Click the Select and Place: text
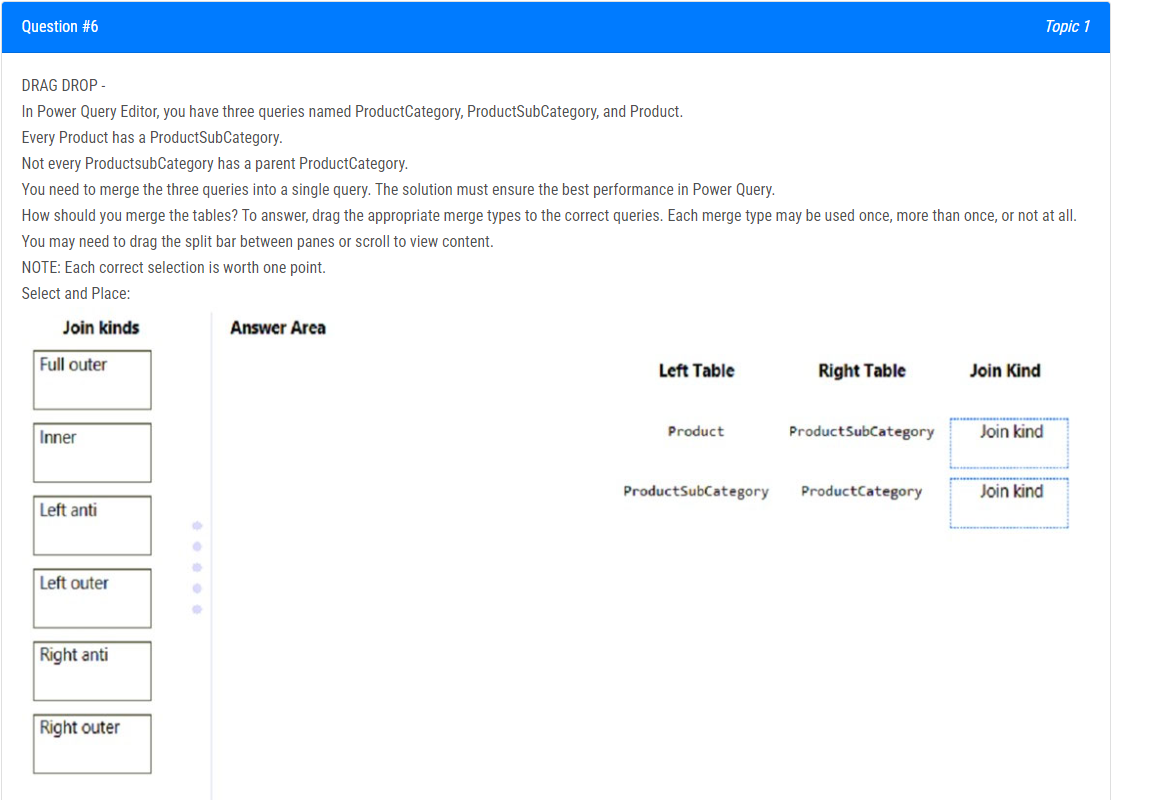 76,294
